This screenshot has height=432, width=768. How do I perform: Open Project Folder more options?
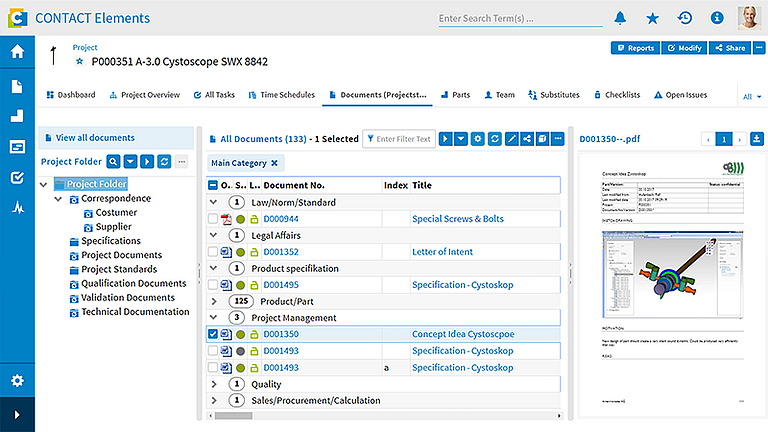coord(182,162)
